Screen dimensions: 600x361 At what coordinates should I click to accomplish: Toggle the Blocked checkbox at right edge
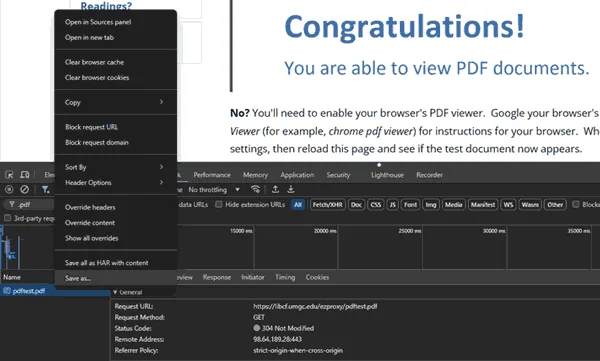click(576, 204)
